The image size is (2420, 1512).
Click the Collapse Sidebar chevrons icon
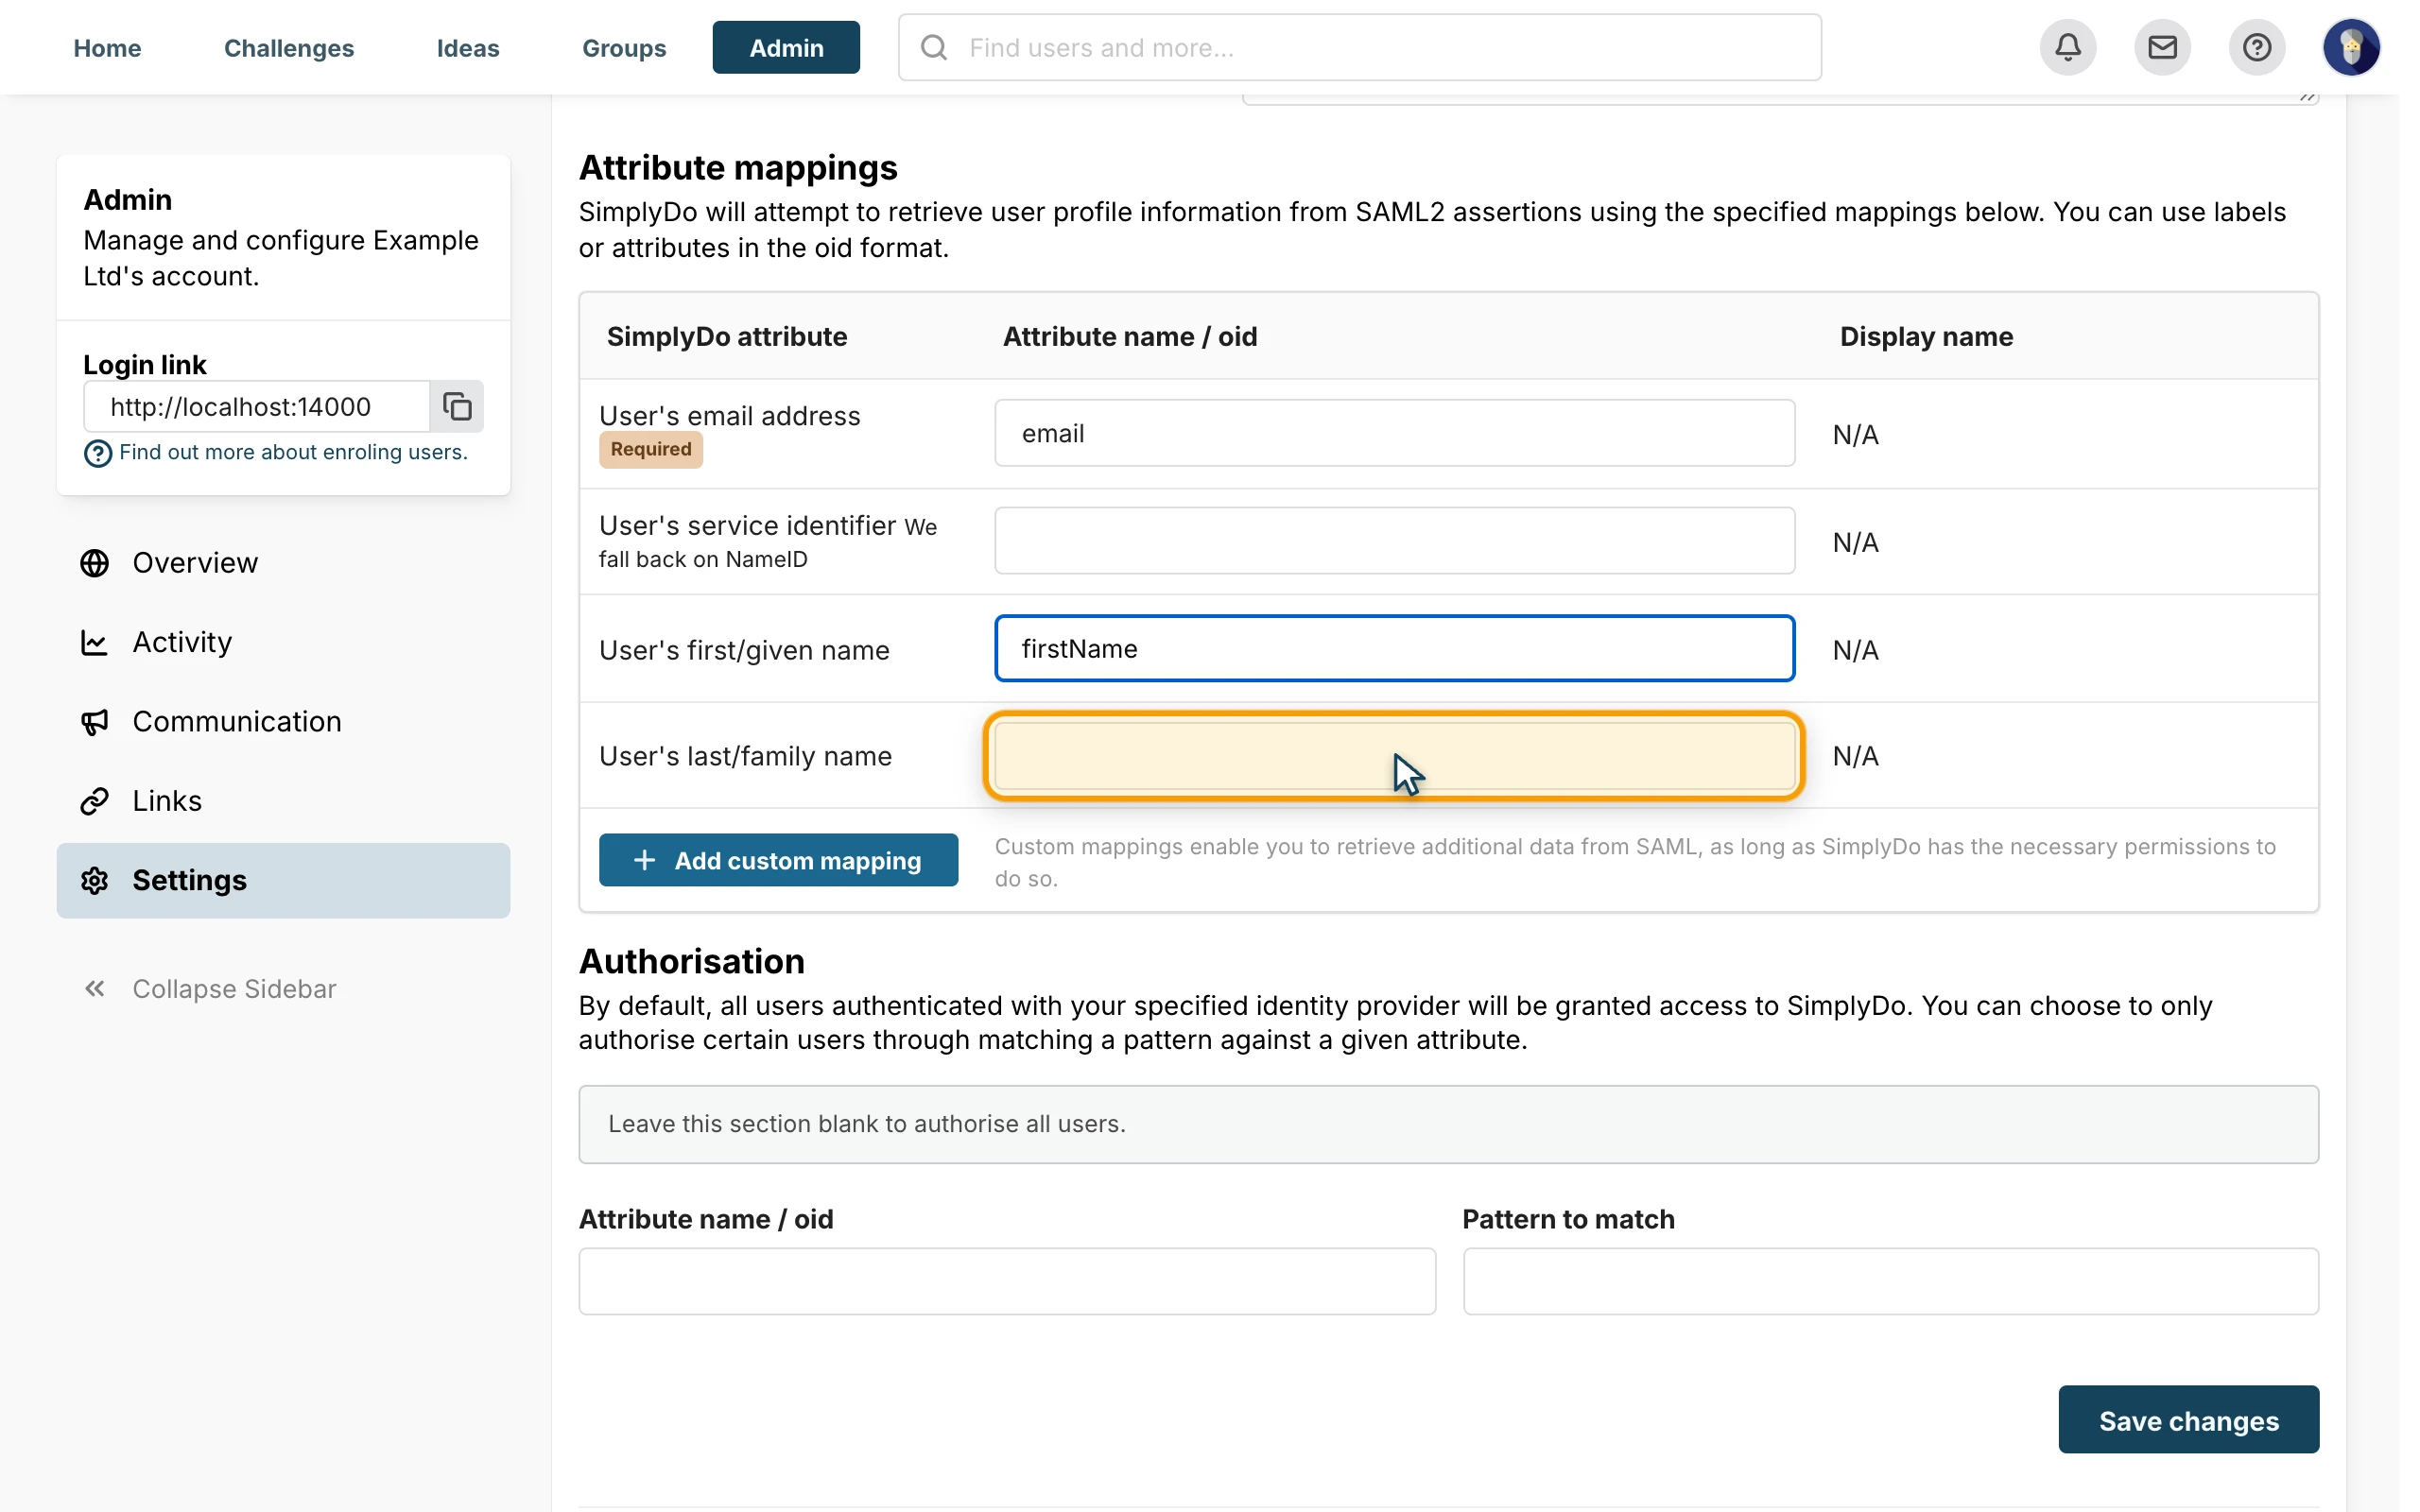tap(95, 989)
